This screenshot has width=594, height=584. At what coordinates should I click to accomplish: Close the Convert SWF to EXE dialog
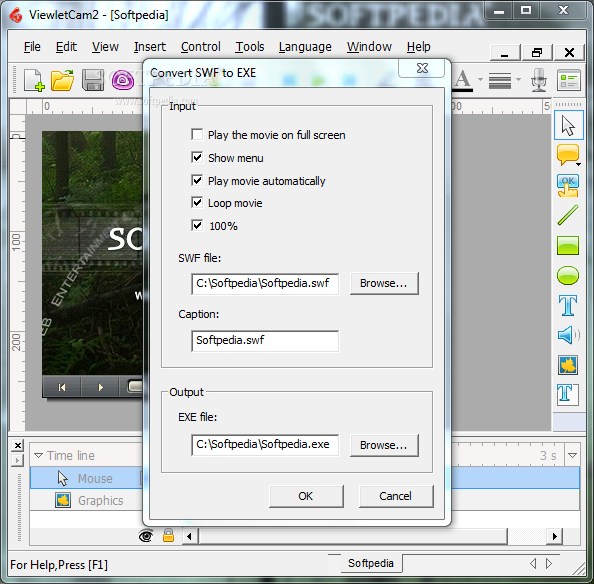click(422, 68)
